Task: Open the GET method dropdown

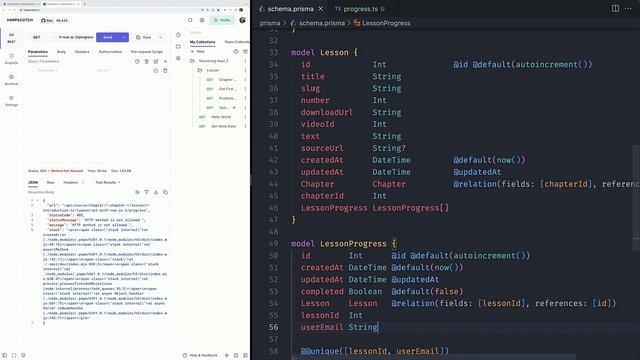Action: (x=43, y=37)
